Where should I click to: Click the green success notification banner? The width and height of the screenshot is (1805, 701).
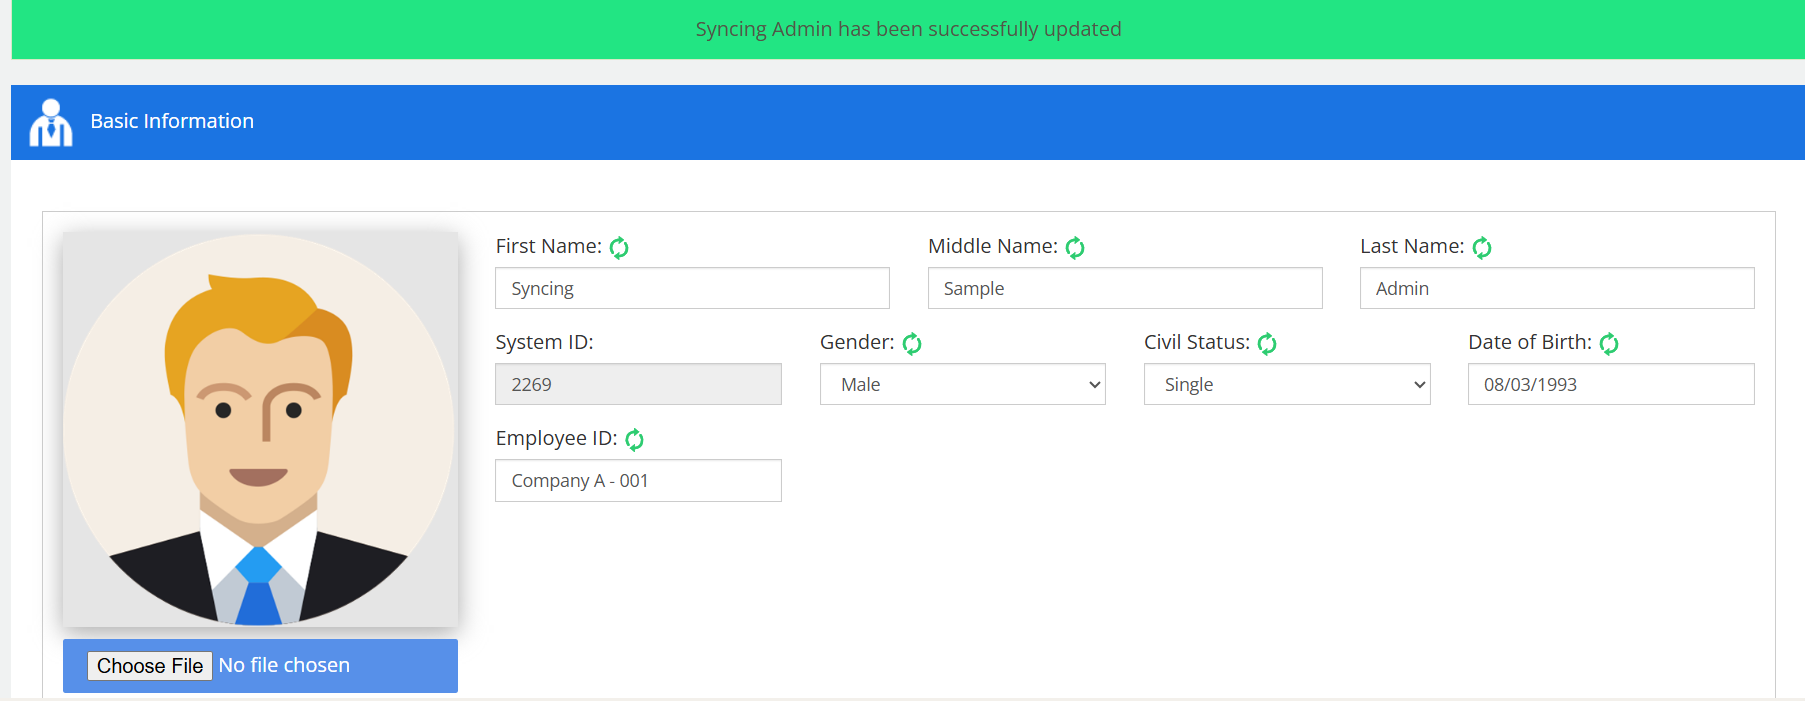pyautogui.click(x=908, y=29)
